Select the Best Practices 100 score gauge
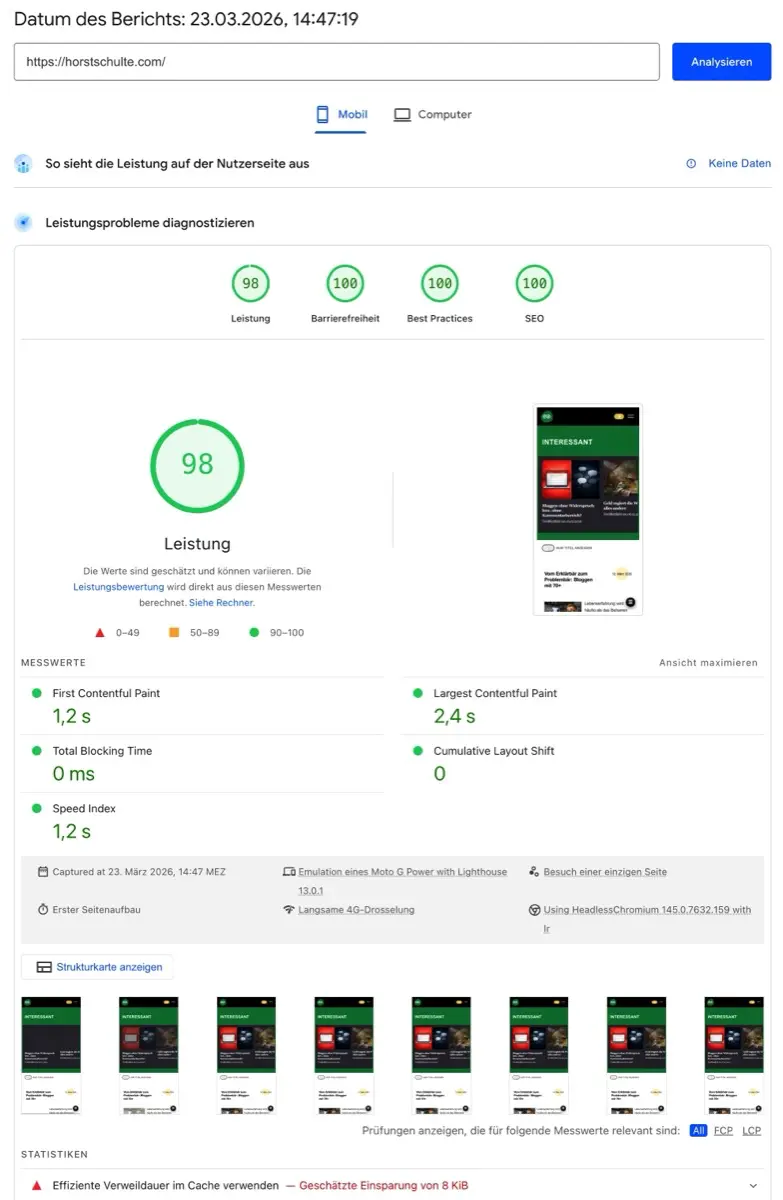 pos(440,284)
